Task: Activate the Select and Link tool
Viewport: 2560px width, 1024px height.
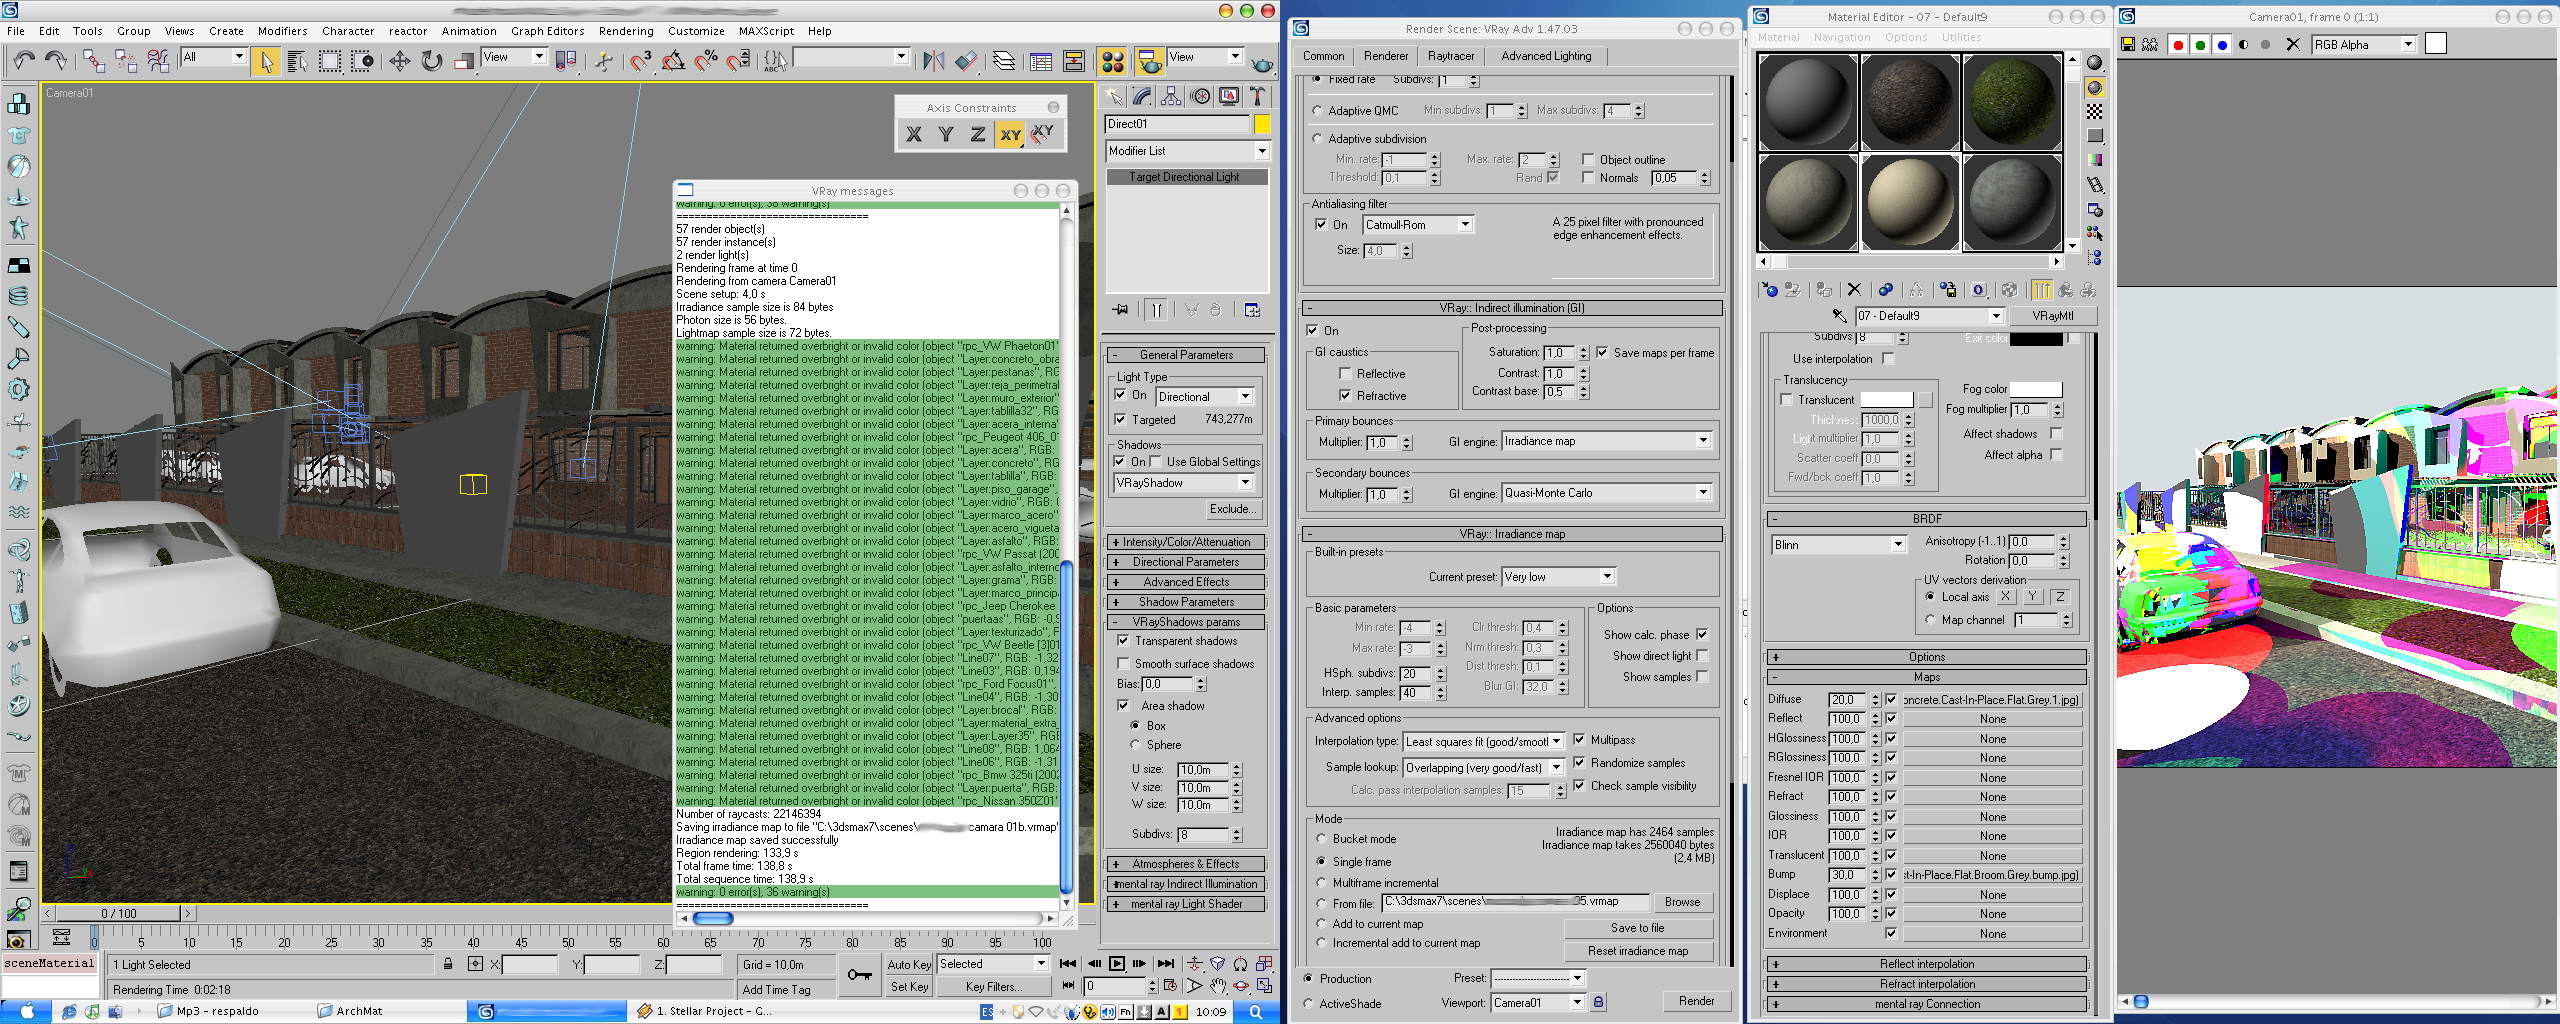Action: point(93,61)
